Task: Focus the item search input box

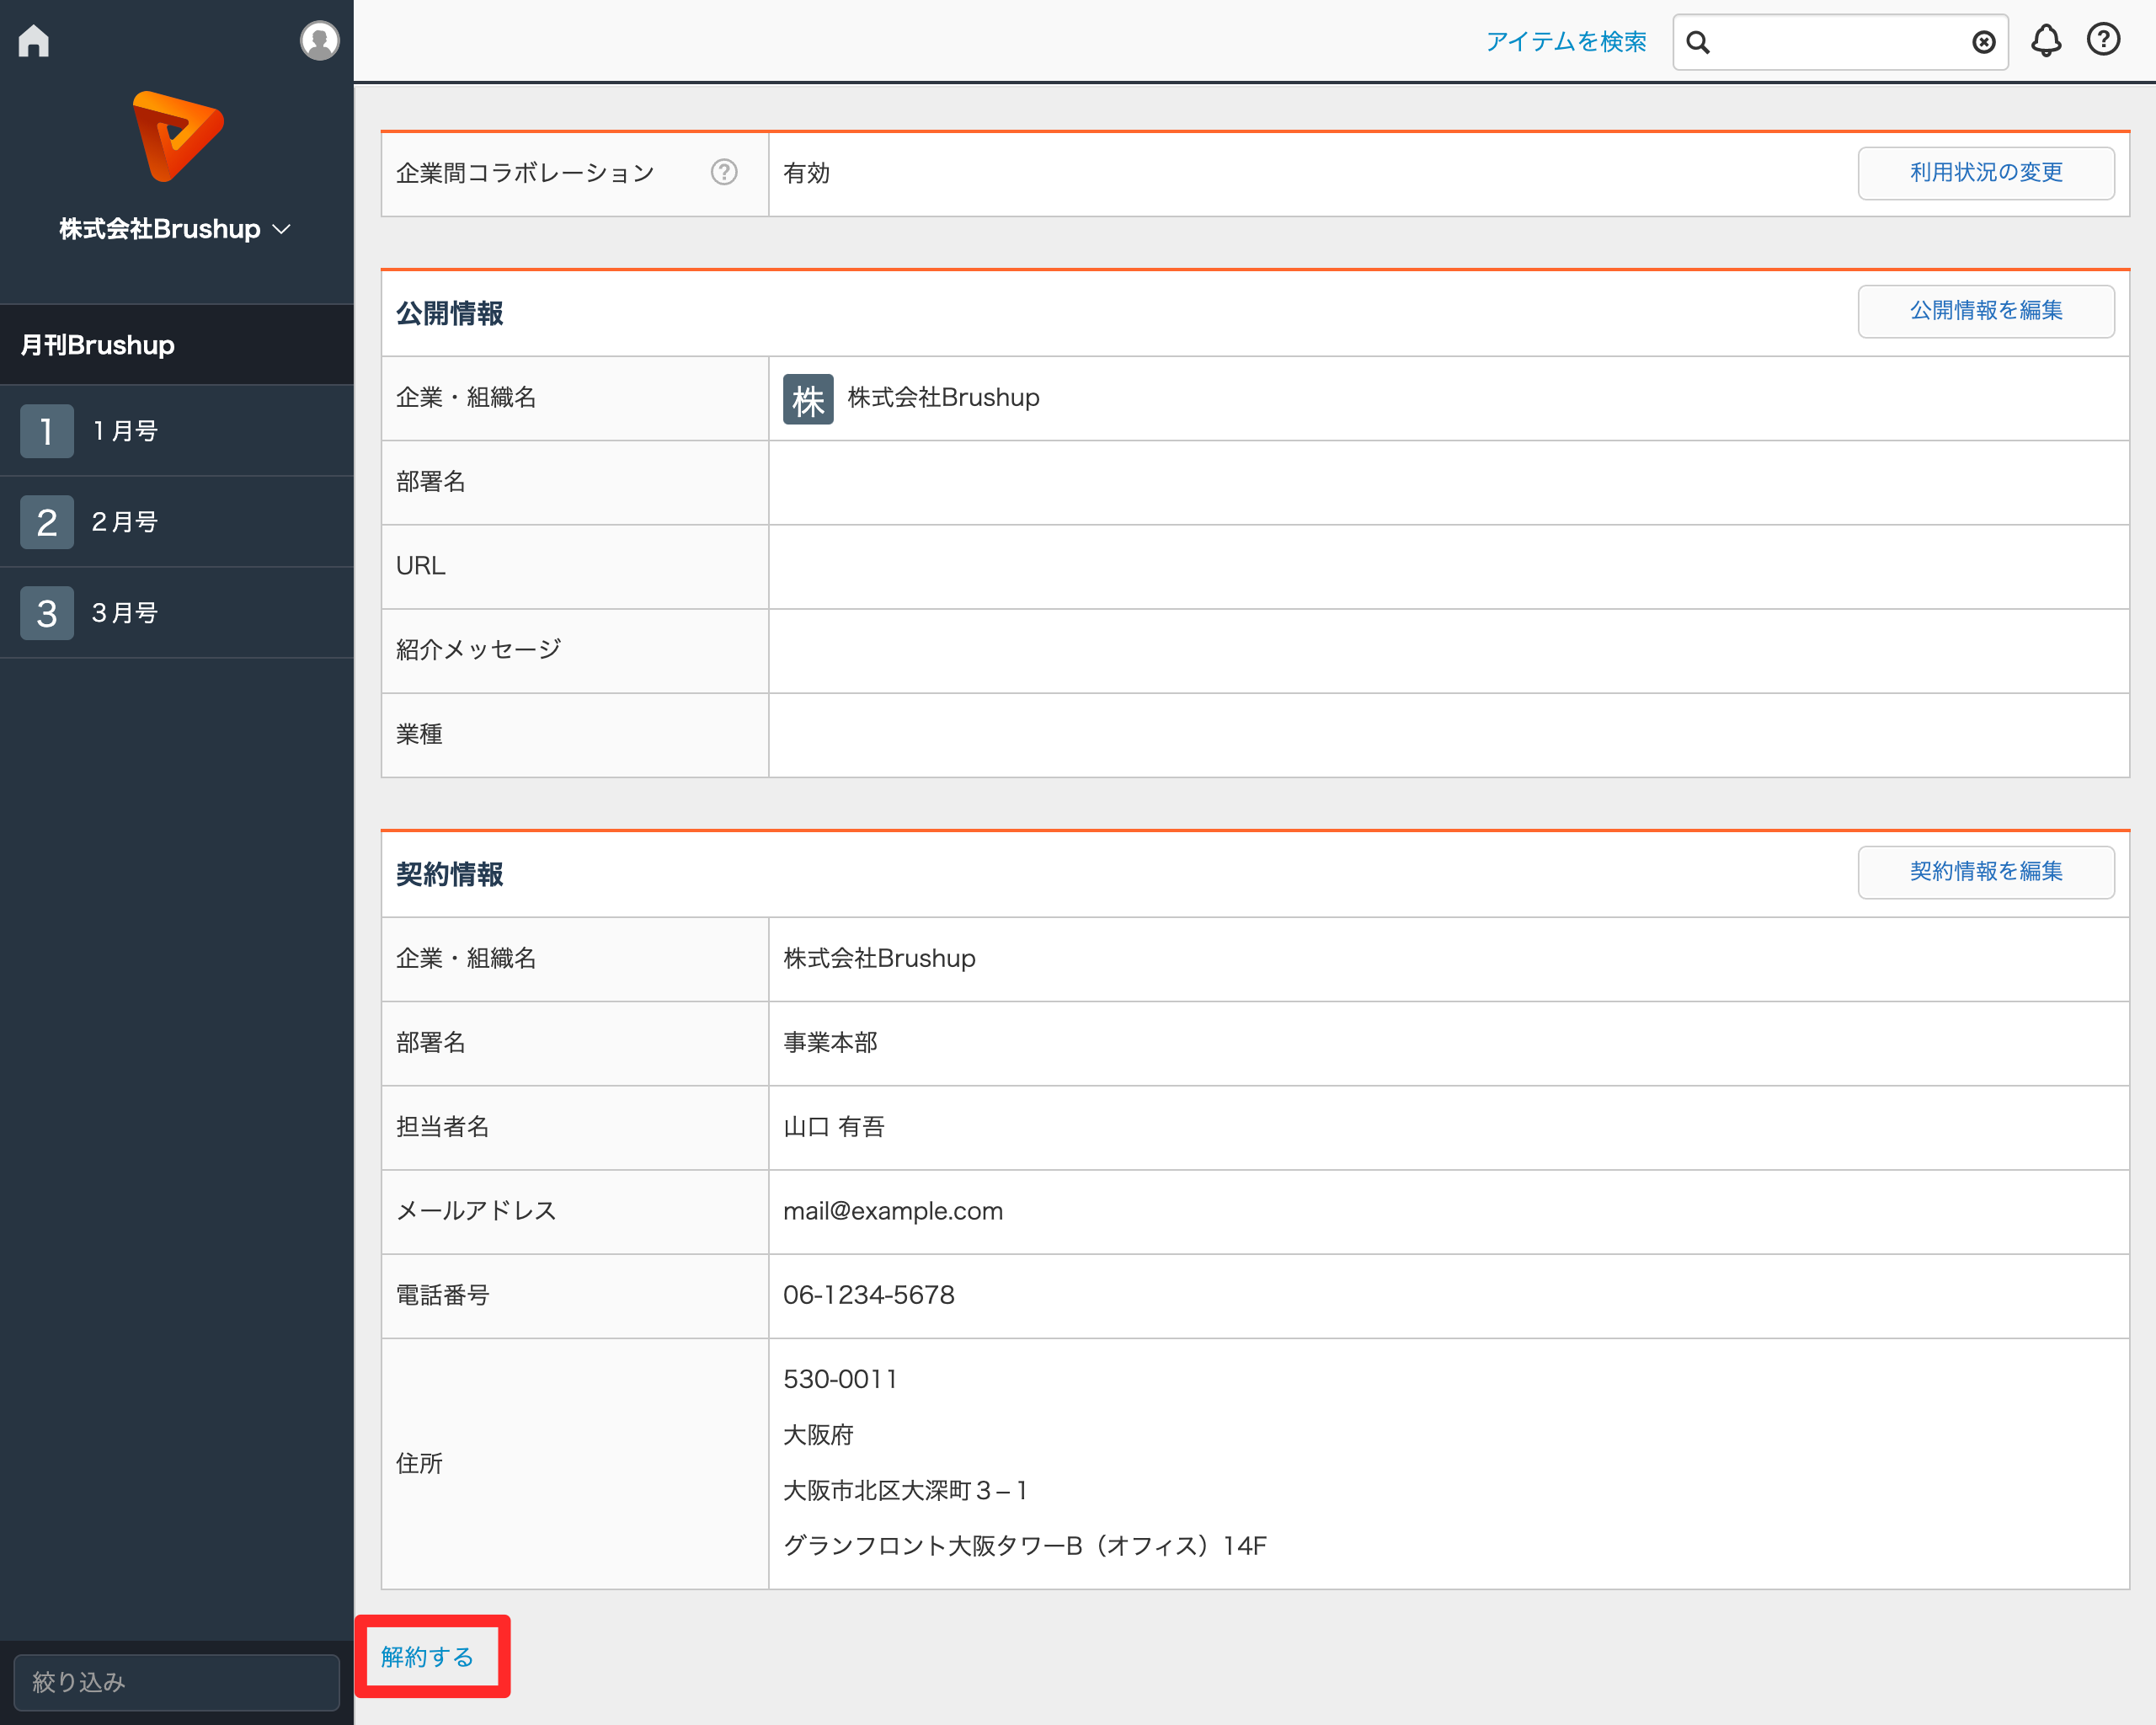Action: [x=1840, y=42]
